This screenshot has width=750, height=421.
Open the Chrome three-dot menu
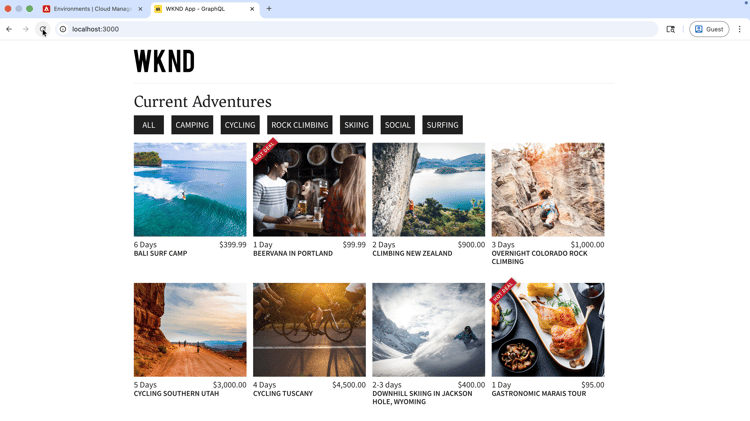(739, 29)
